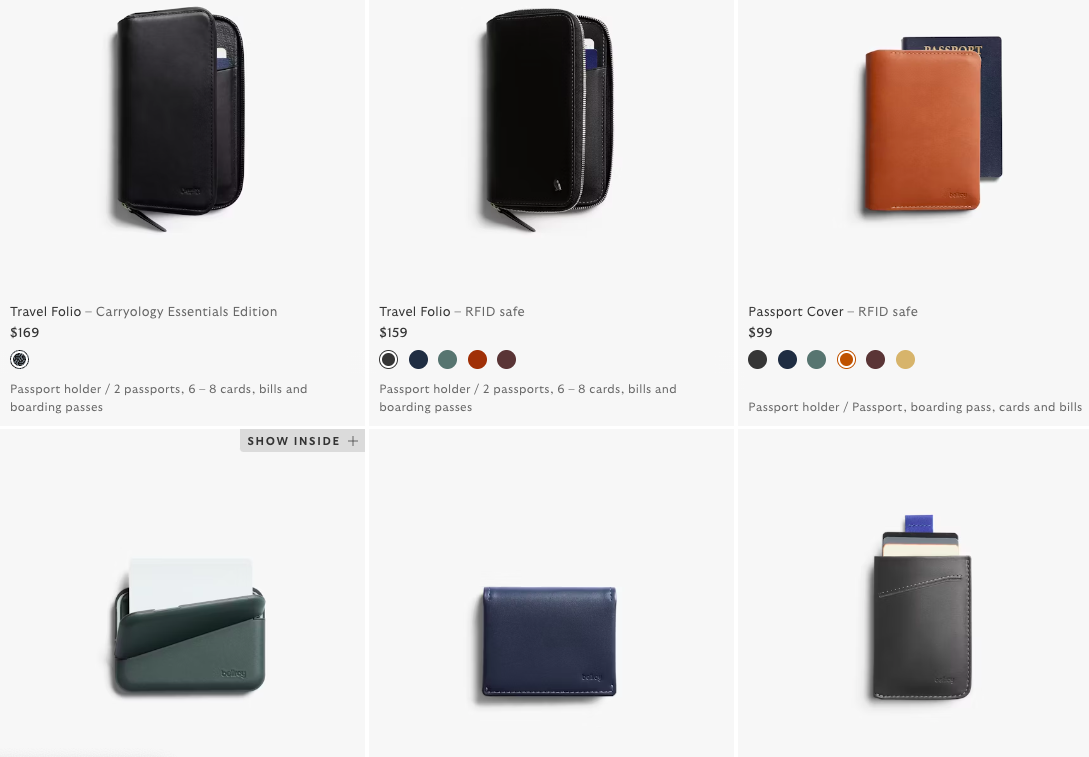Pick the black swatch under Passport Cover

758,360
